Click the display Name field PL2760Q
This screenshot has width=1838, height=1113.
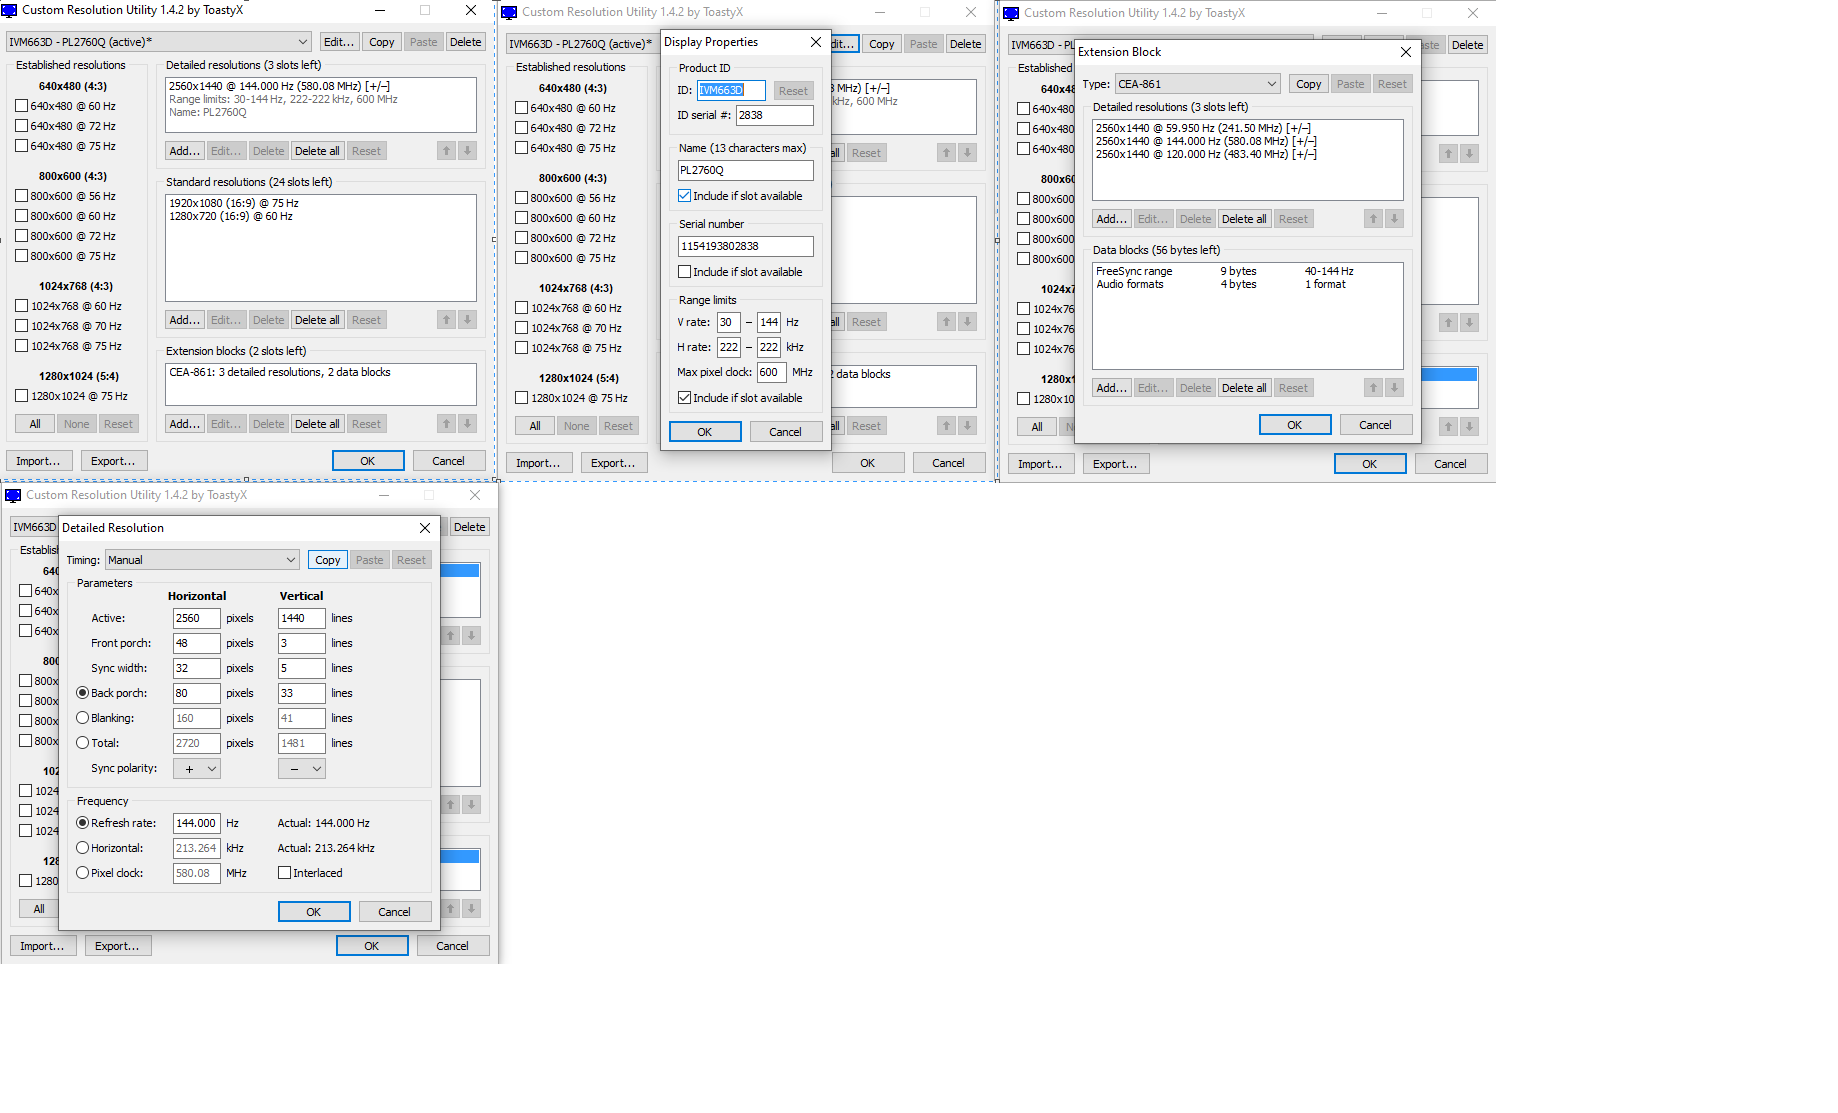(746, 170)
